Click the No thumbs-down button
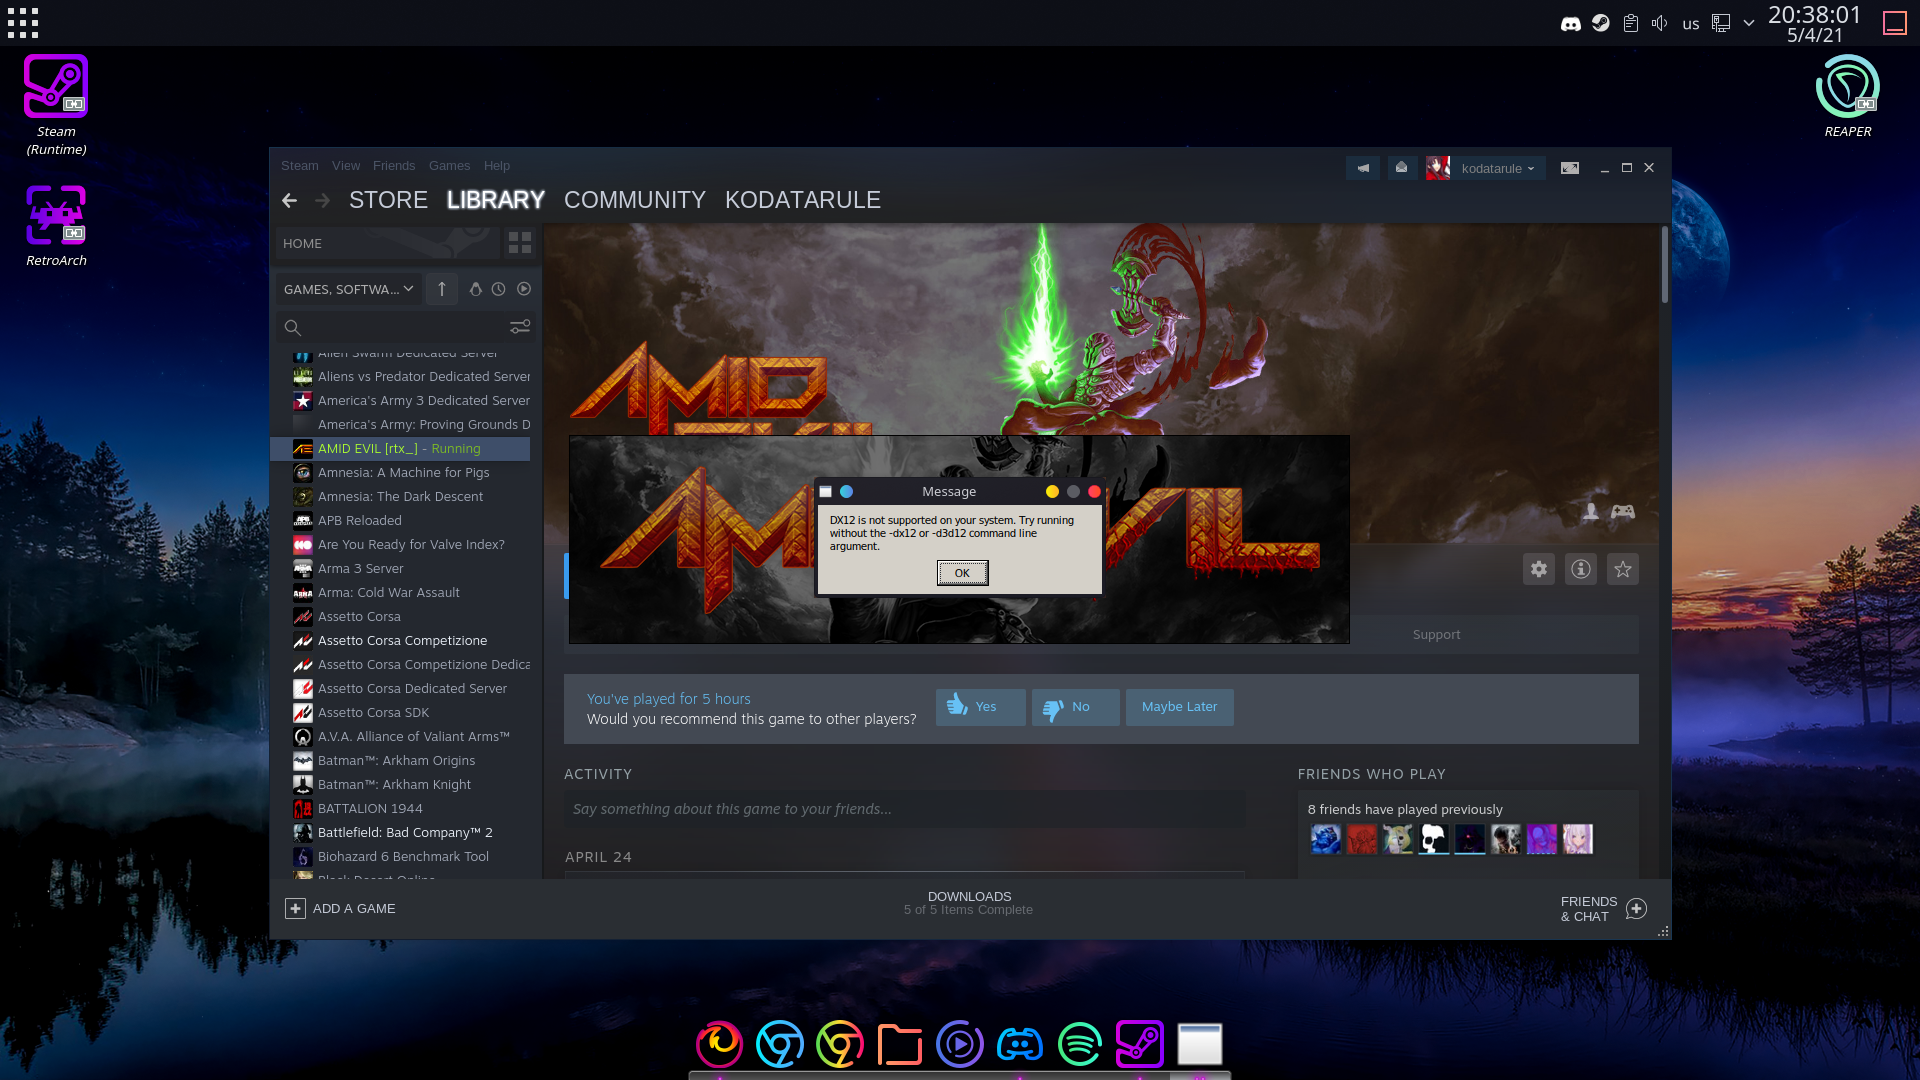 point(1076,707)
